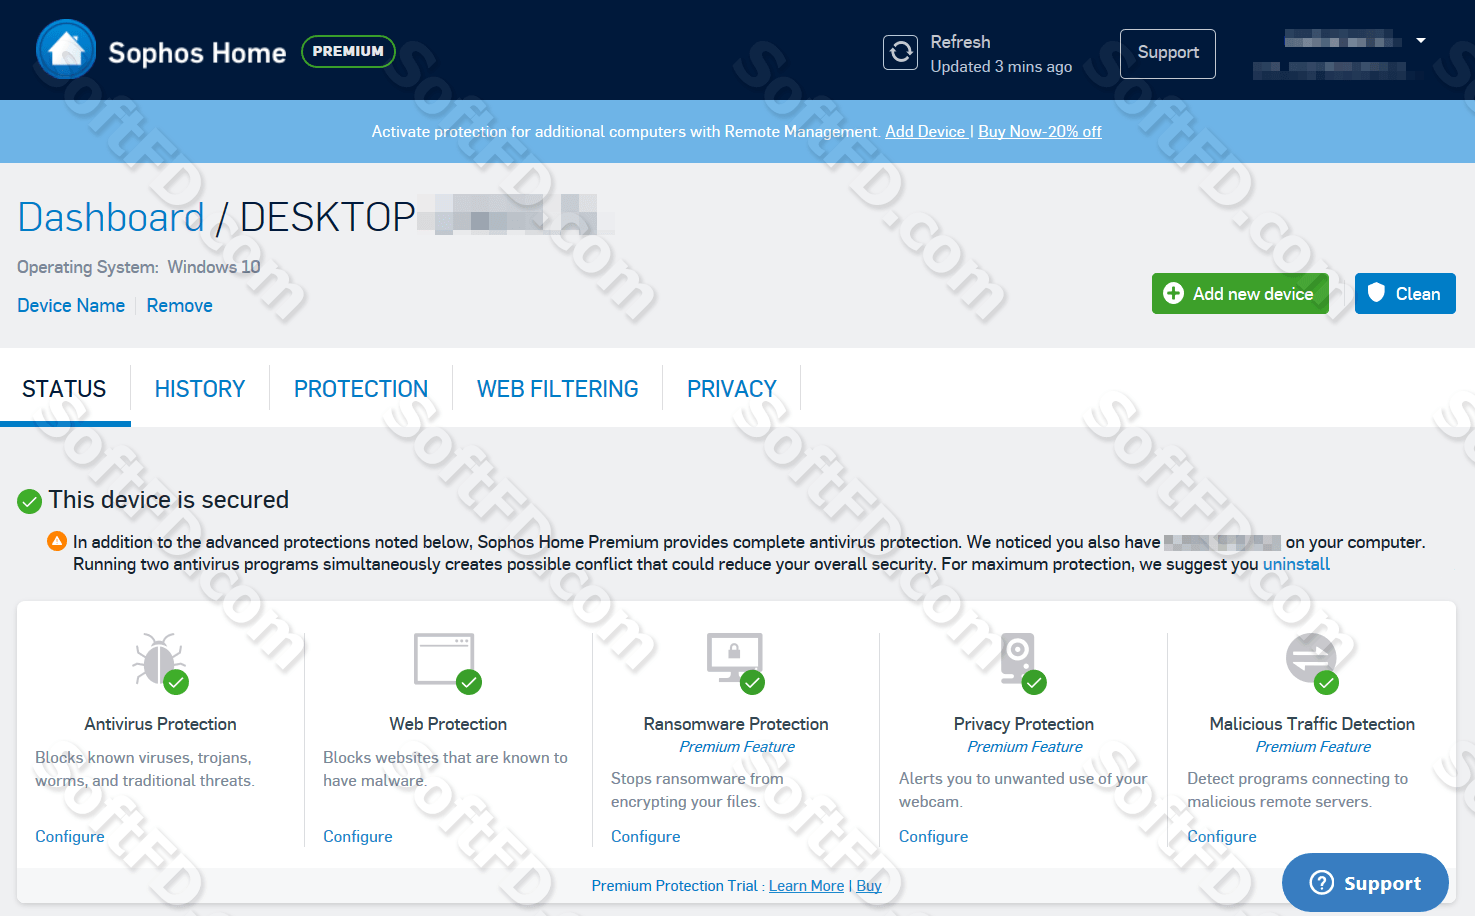The width and height of the screenshot is (1475, 916).
Task: Click the Refresh label text
Action: [960, 42]
